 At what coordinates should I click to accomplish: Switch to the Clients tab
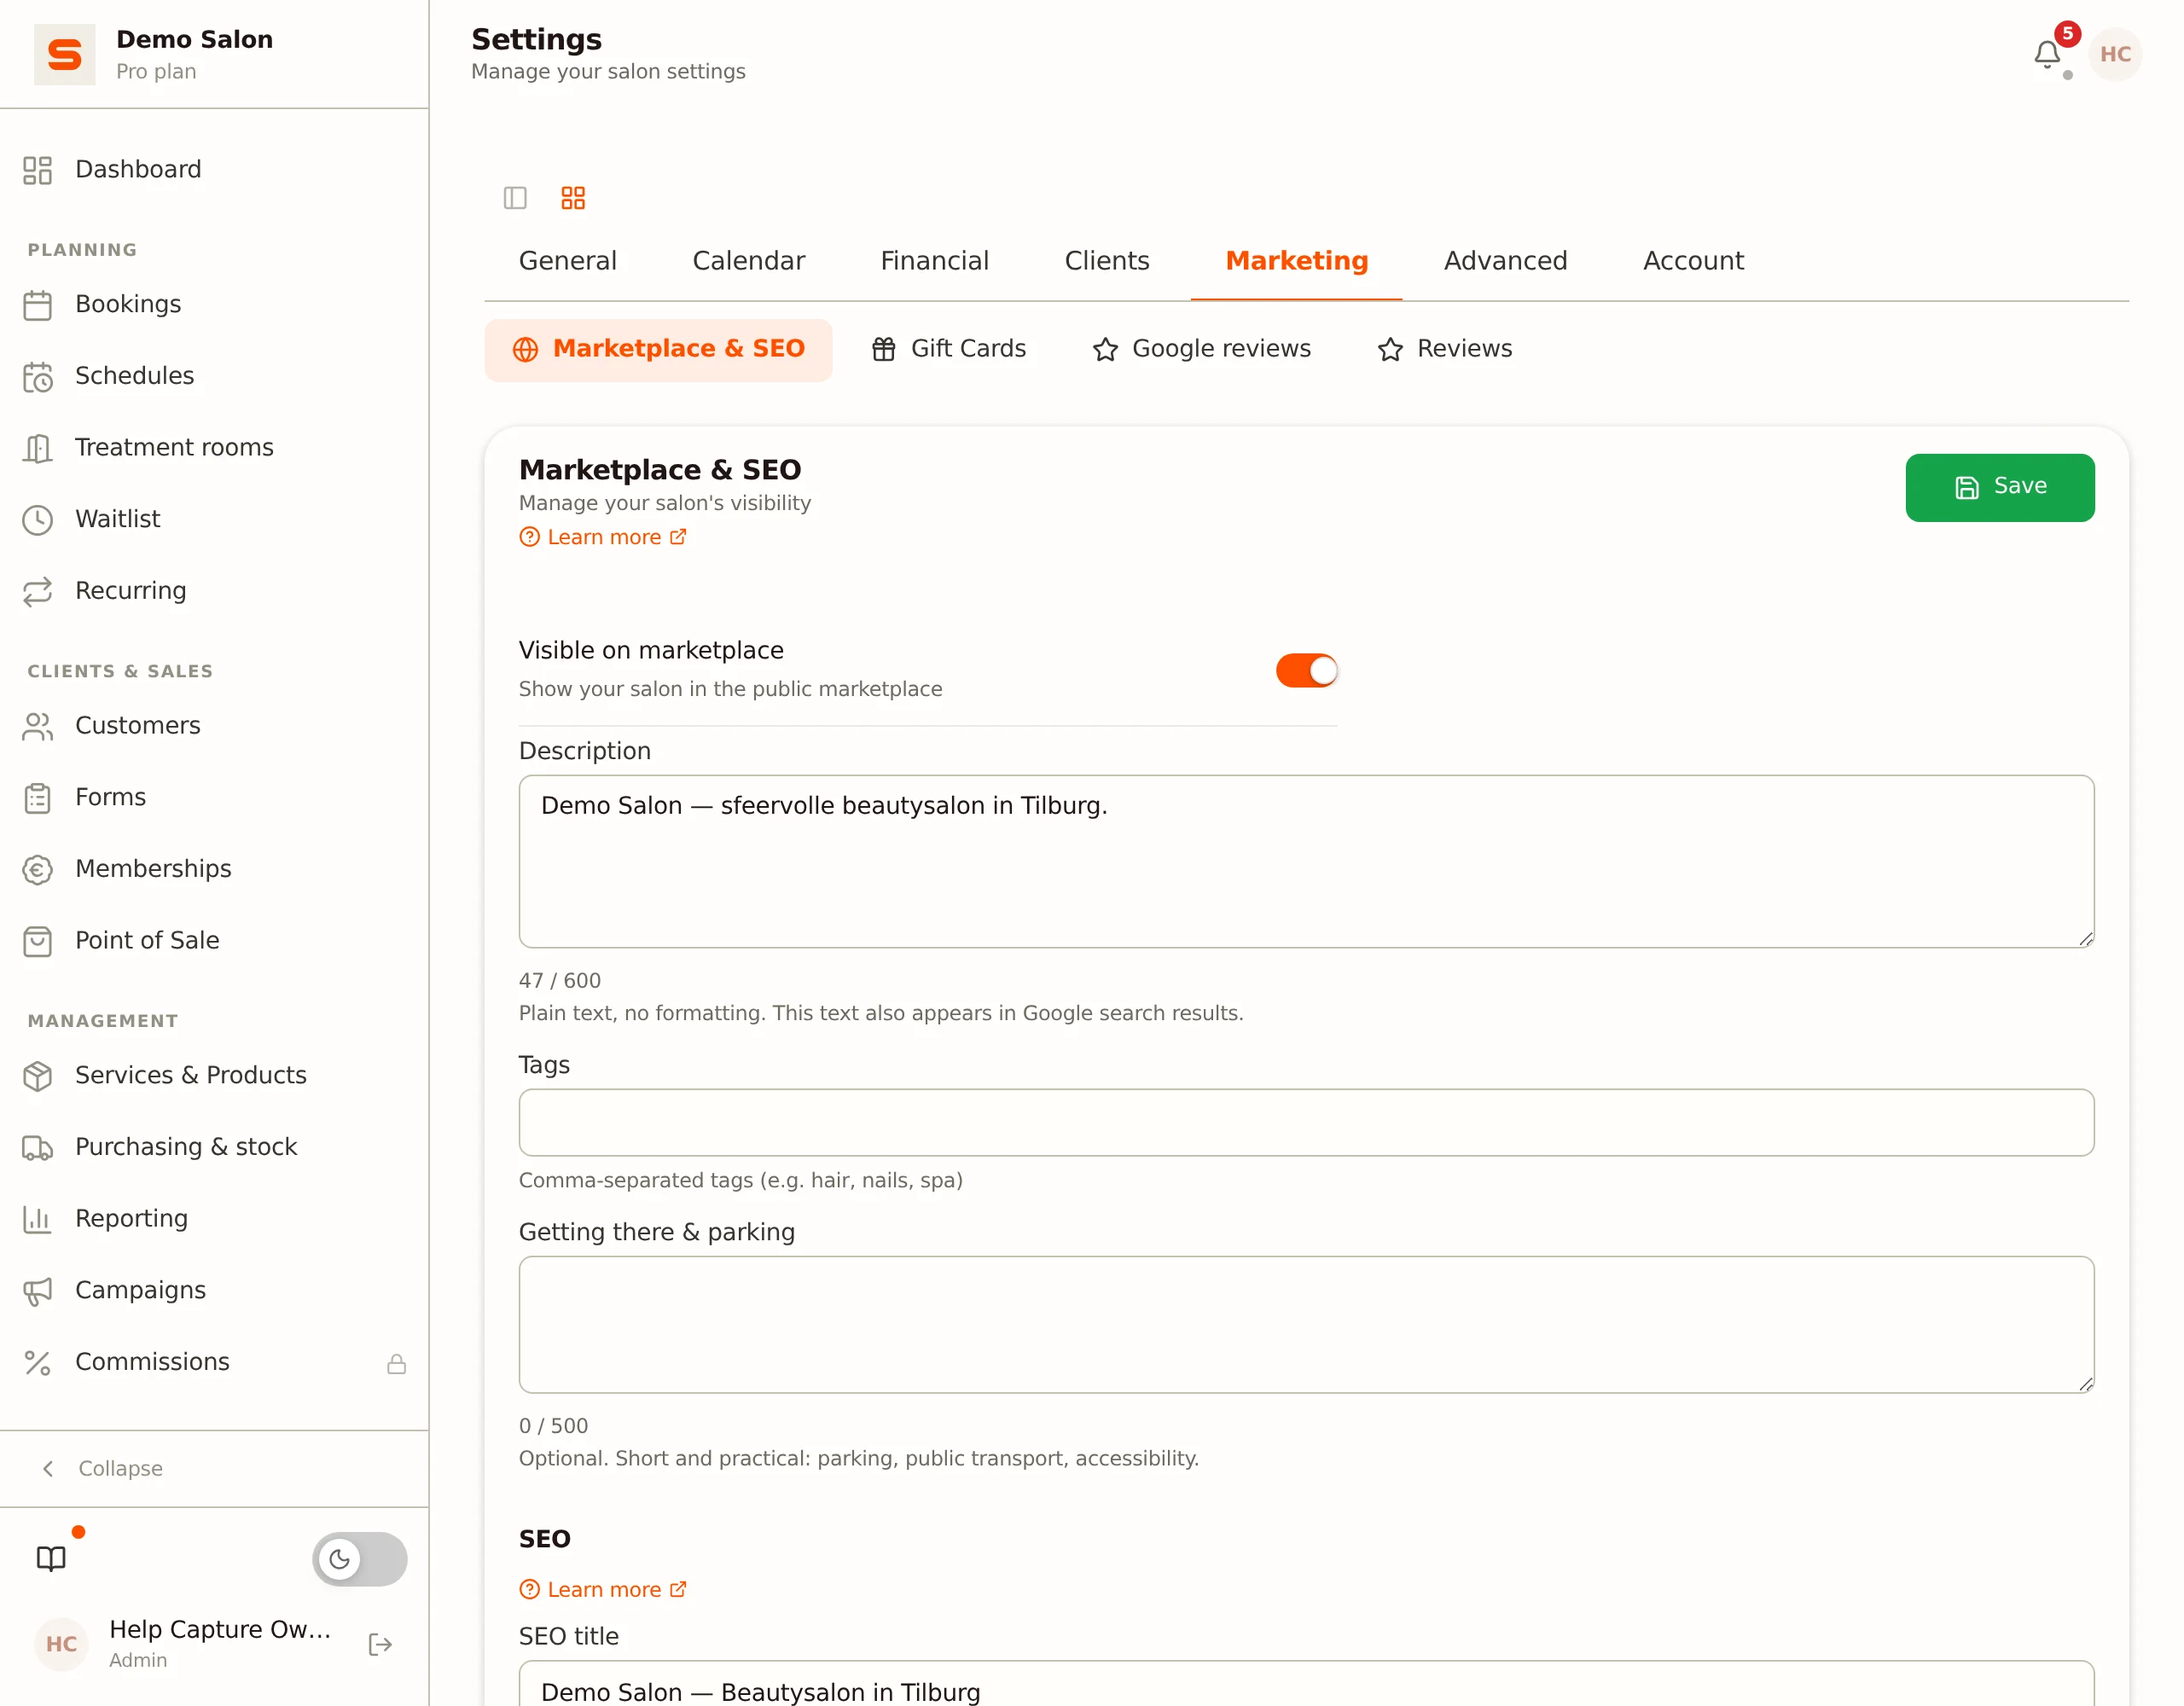[x=1106, y=261]
